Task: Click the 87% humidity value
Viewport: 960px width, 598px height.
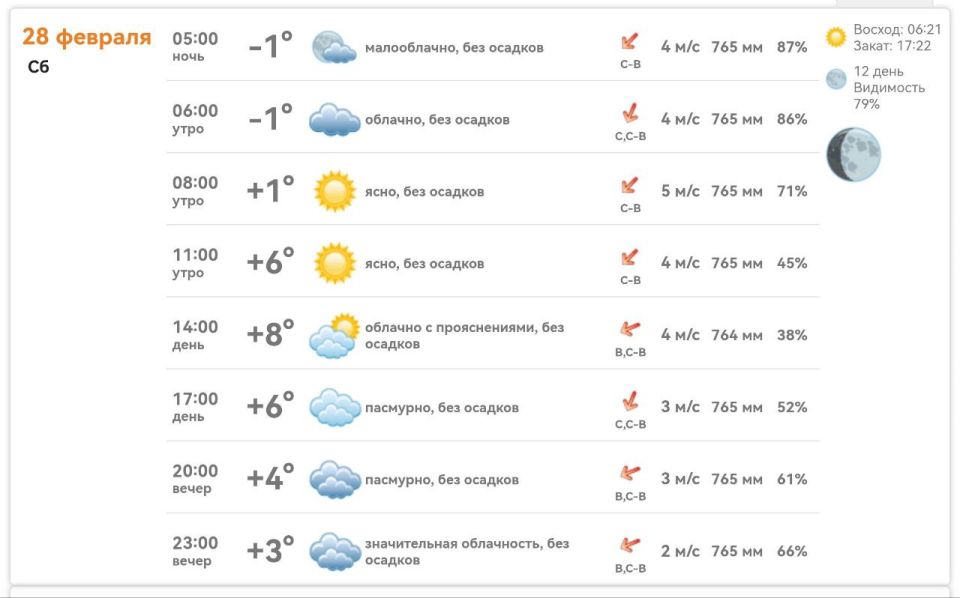Action: point(792,47)
